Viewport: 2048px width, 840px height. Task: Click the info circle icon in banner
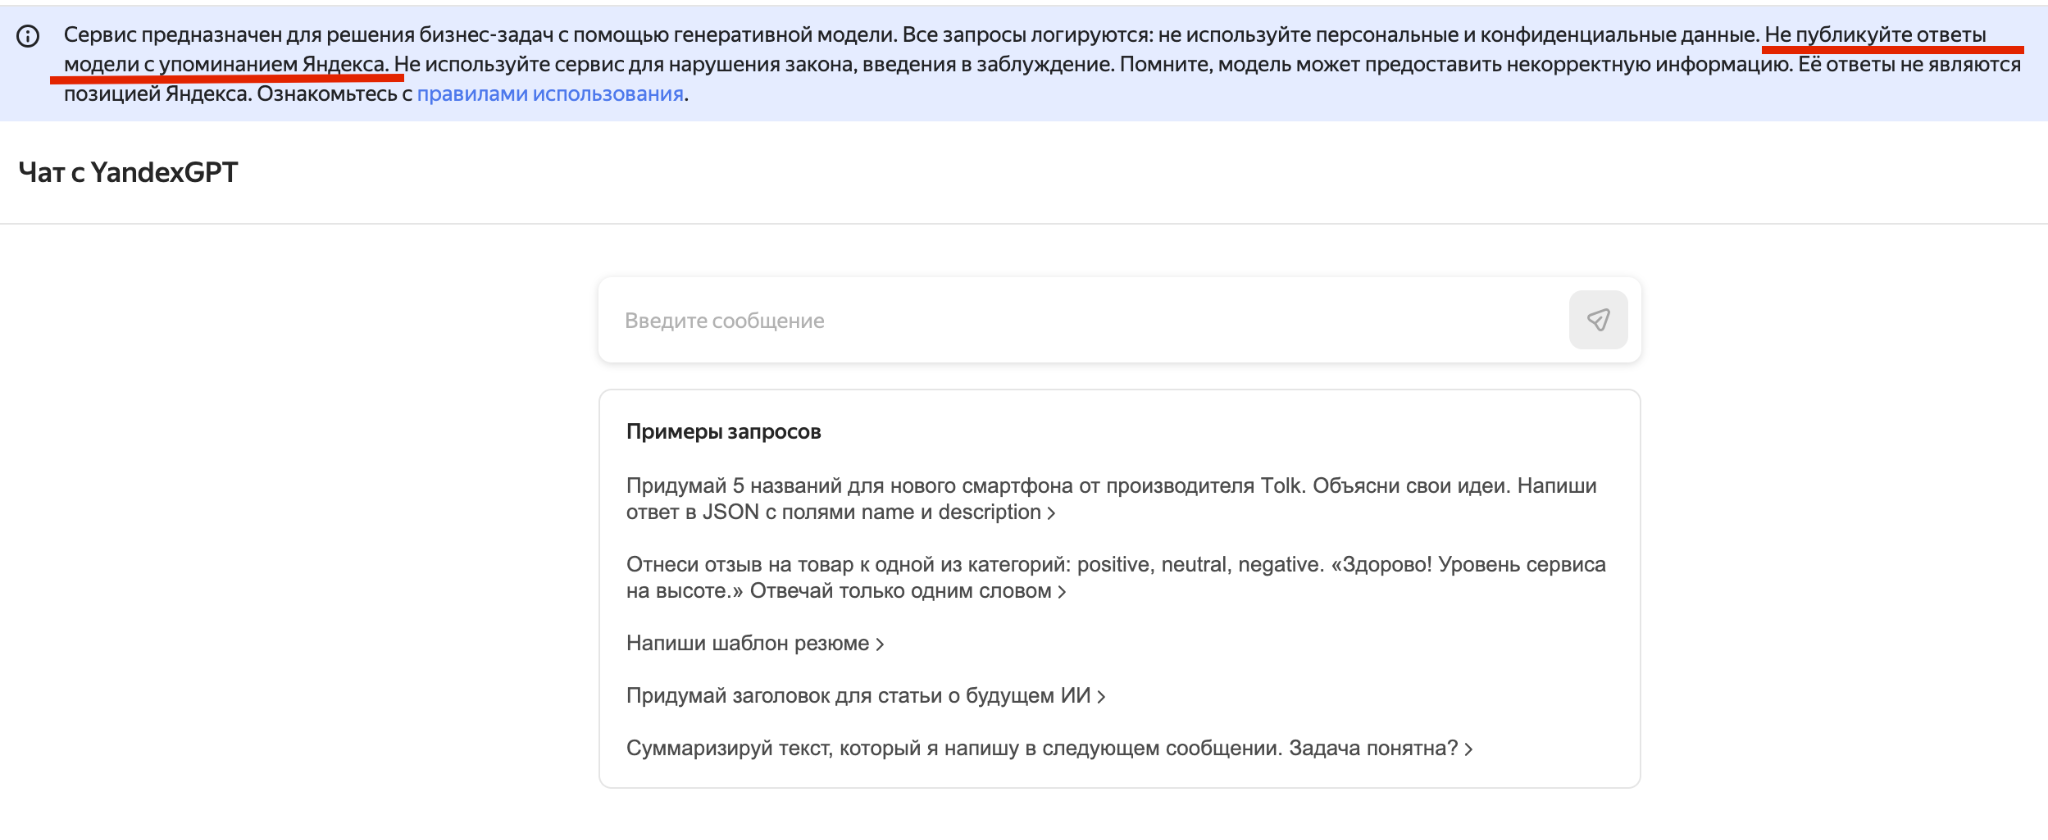coord(29,37)
